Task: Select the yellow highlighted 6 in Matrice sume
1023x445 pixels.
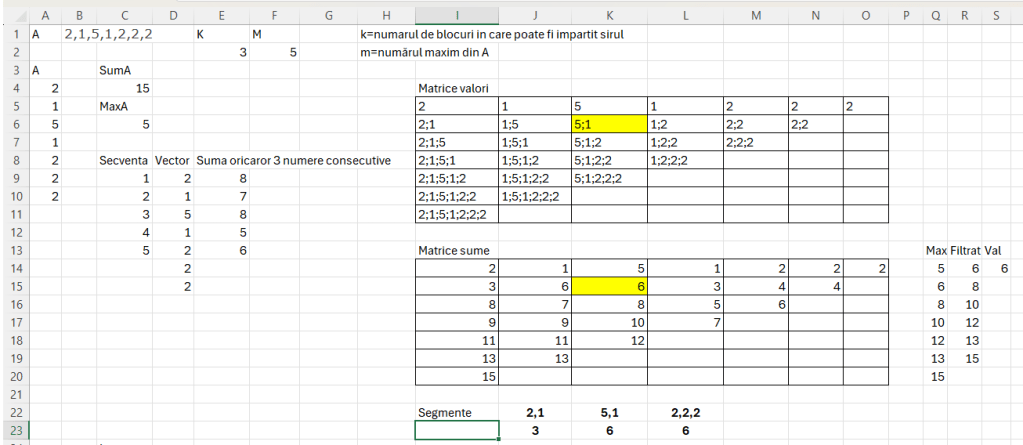Action: [x=609, y=286]
